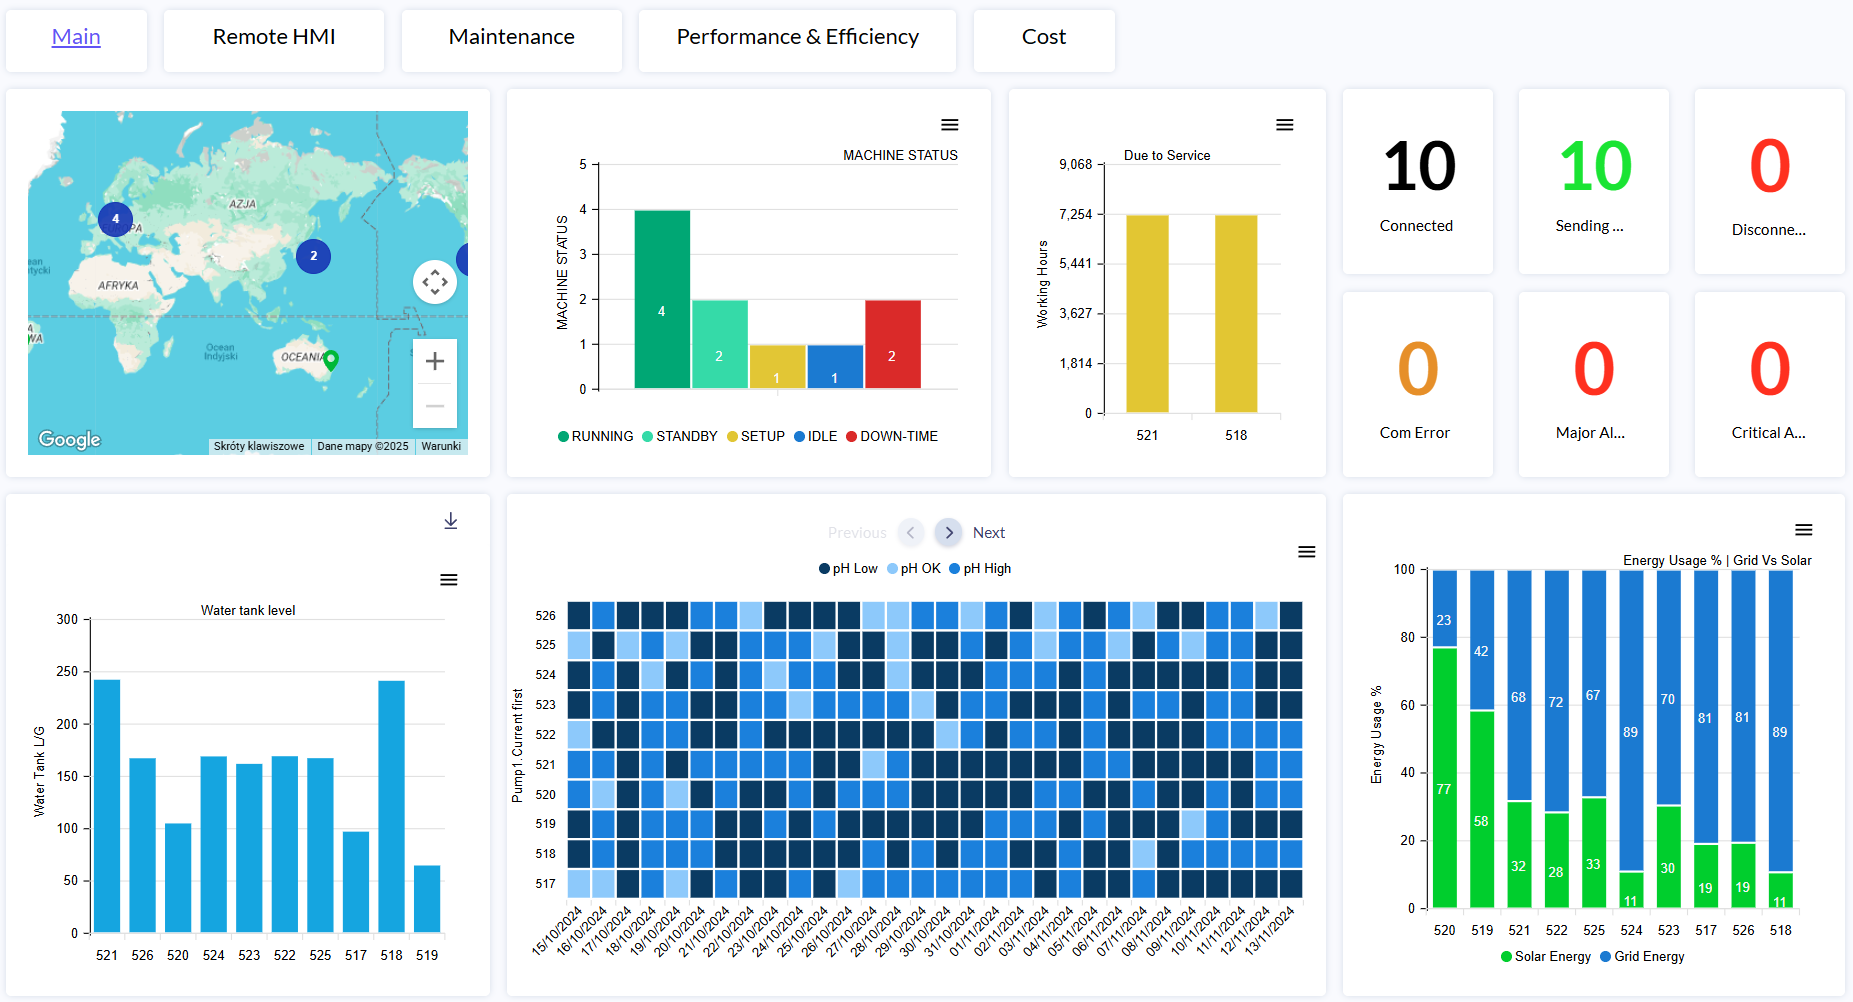The image size is (1853, 1002).
Task: Open the Cost page button
Action: tap(1043, 38)
